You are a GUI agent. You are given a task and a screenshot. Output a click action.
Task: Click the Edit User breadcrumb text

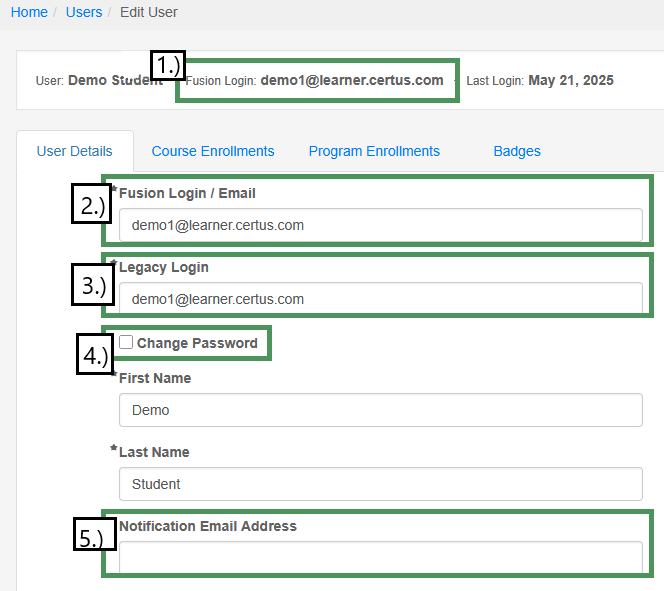pos(148,12)
